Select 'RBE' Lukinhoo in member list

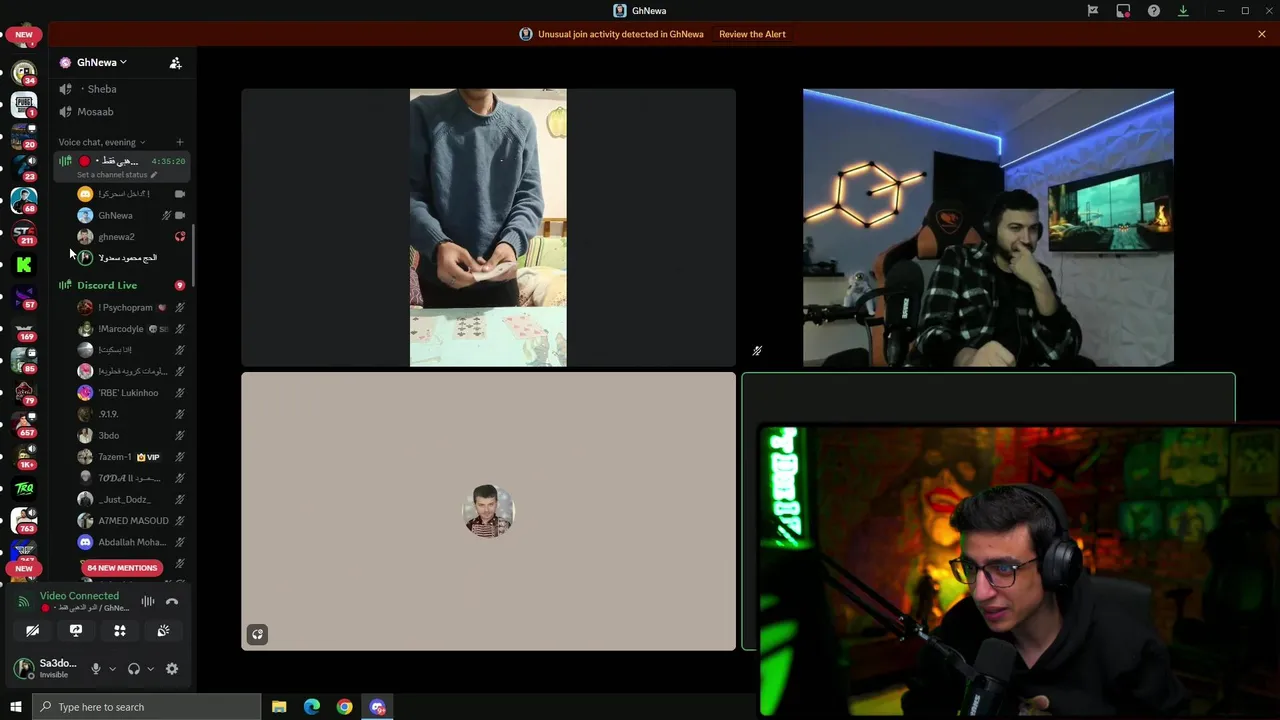tap(130, 393)
